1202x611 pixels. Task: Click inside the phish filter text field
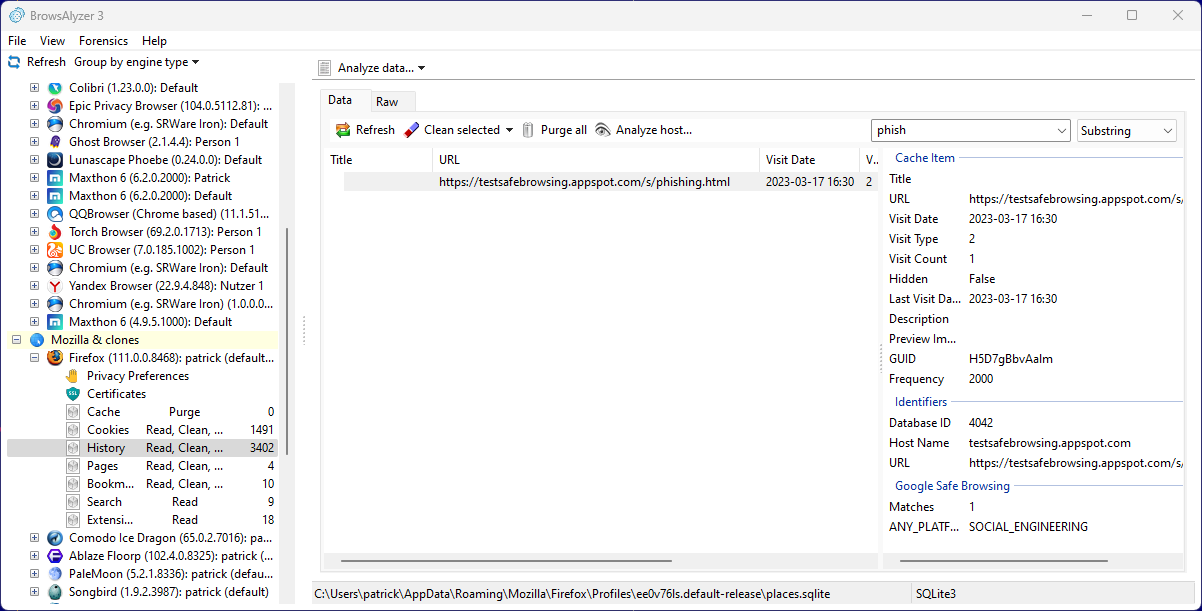point(962,131)
